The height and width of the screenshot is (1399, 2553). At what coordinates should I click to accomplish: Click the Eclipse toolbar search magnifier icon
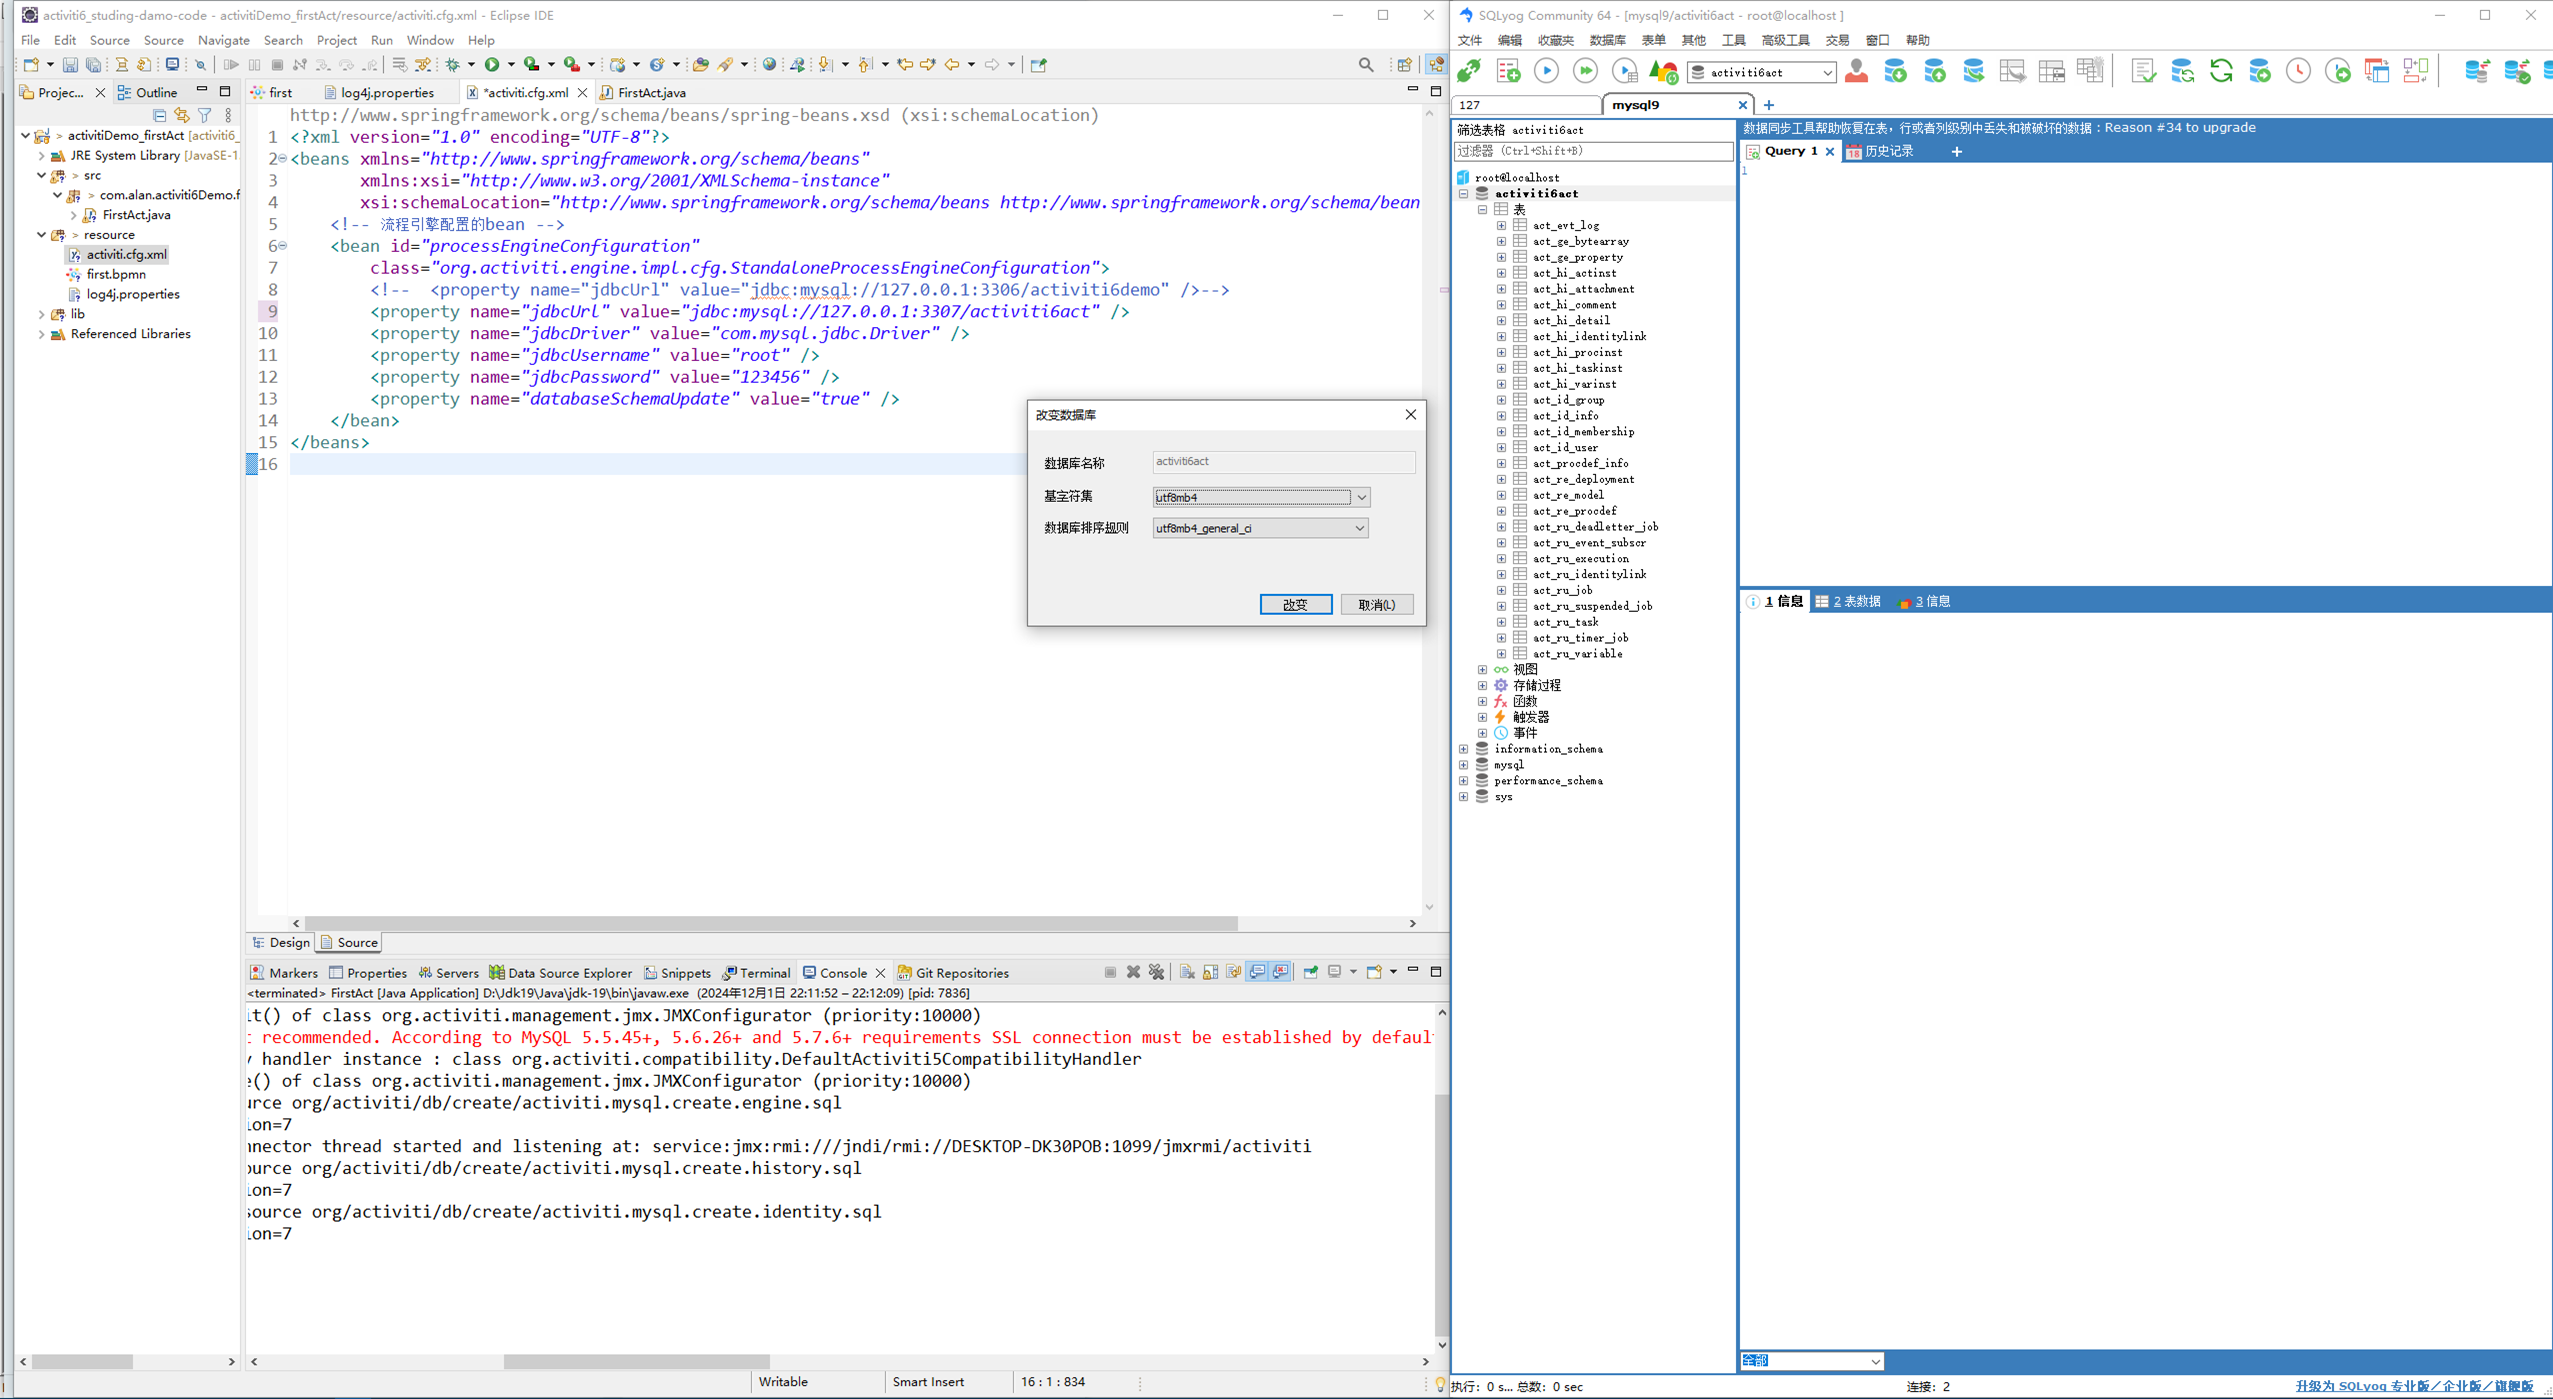tap(1366, 65)
